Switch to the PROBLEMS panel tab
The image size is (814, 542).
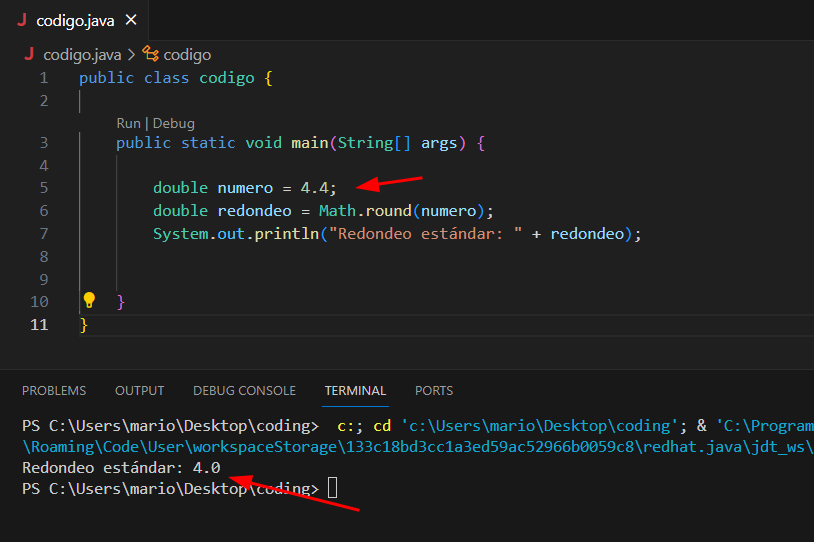54,390
